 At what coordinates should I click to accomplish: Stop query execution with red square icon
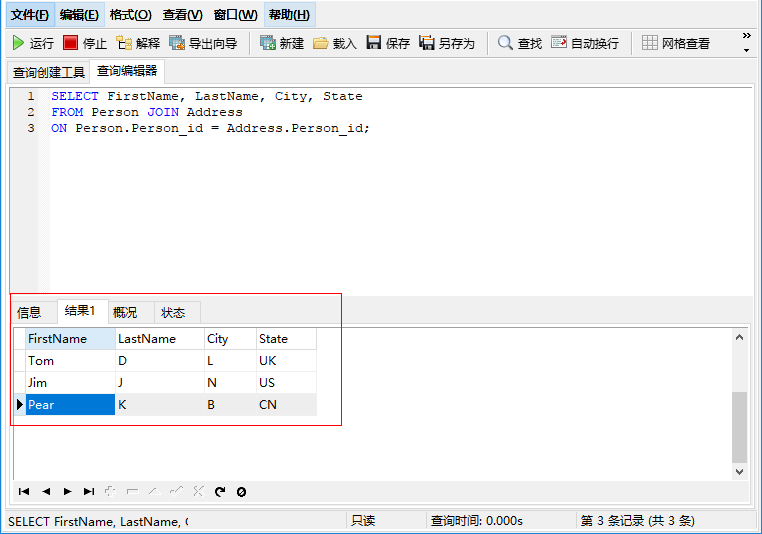pos(85,43)
